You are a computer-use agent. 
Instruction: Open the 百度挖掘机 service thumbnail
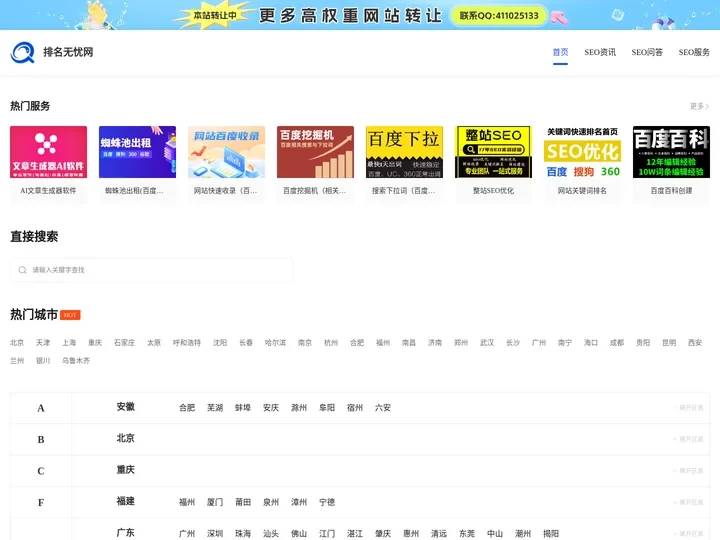click(x=315, y=152)
